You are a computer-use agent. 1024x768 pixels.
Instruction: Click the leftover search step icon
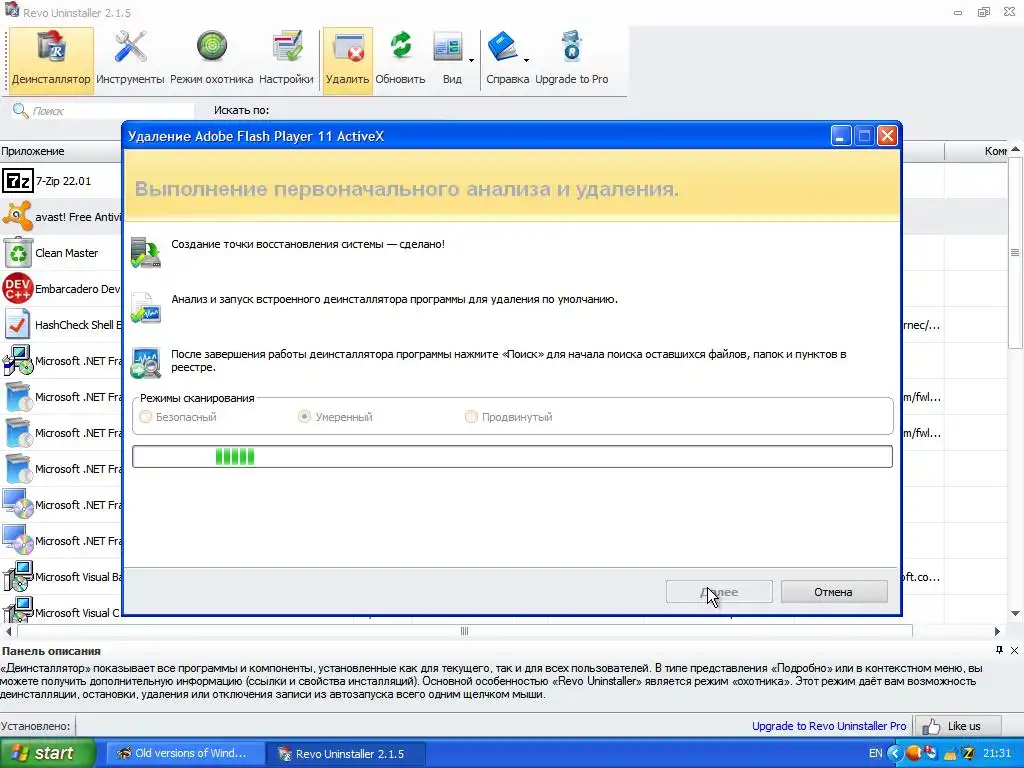click(146, 363)
